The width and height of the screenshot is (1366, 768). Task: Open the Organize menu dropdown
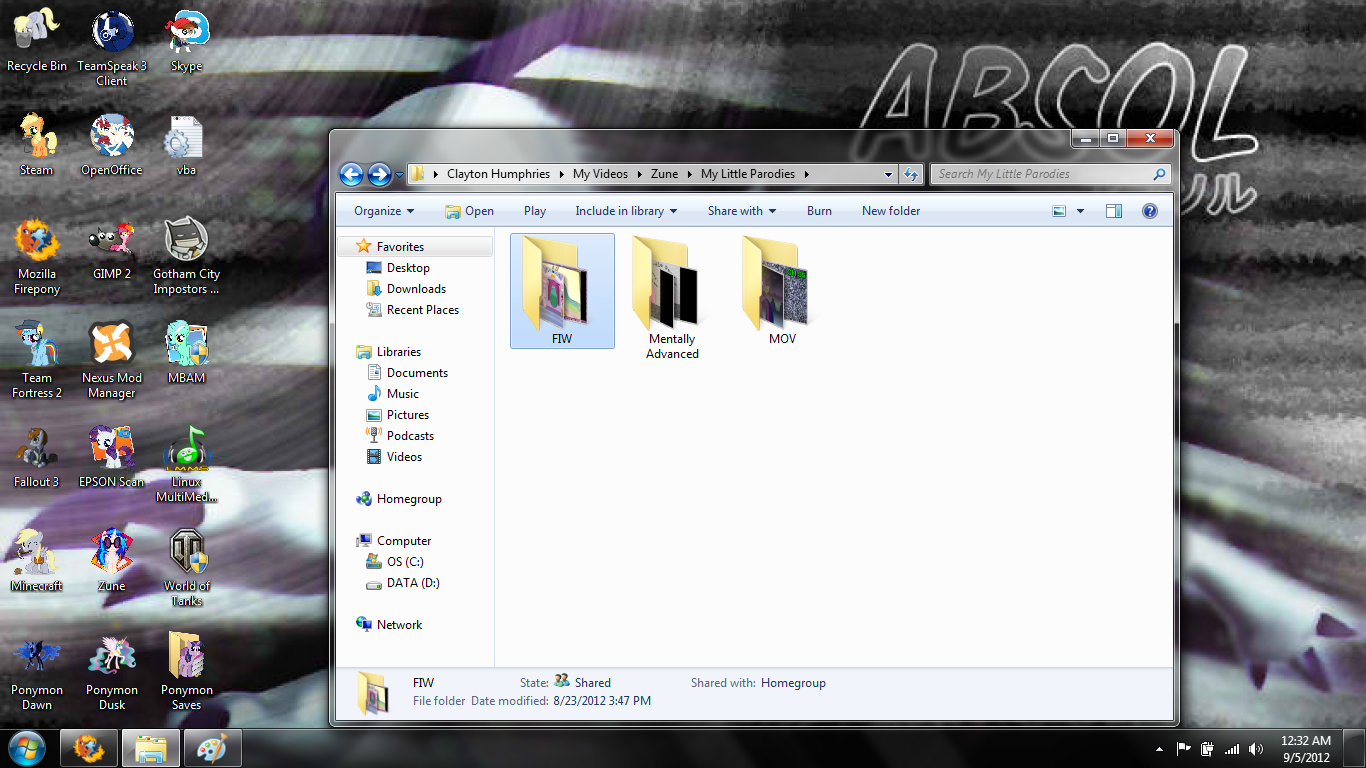click(x=384, y=211)
